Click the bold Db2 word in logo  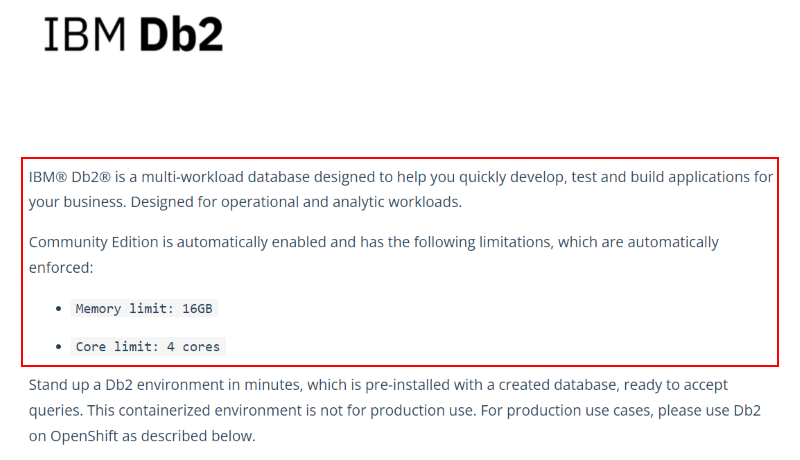tap(181, 34)
